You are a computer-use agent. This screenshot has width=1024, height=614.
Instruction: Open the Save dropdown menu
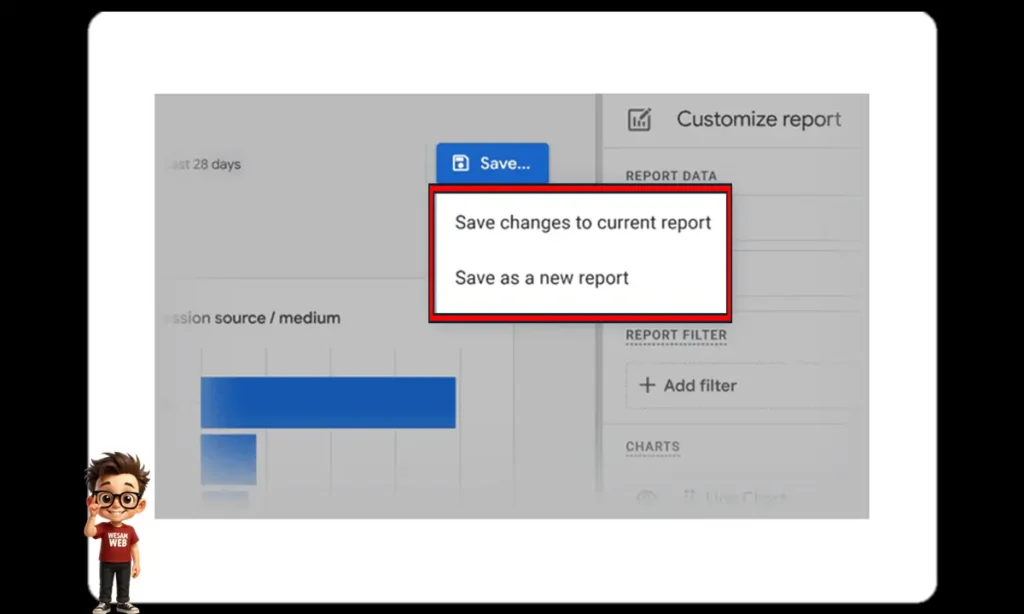point(492,162)
